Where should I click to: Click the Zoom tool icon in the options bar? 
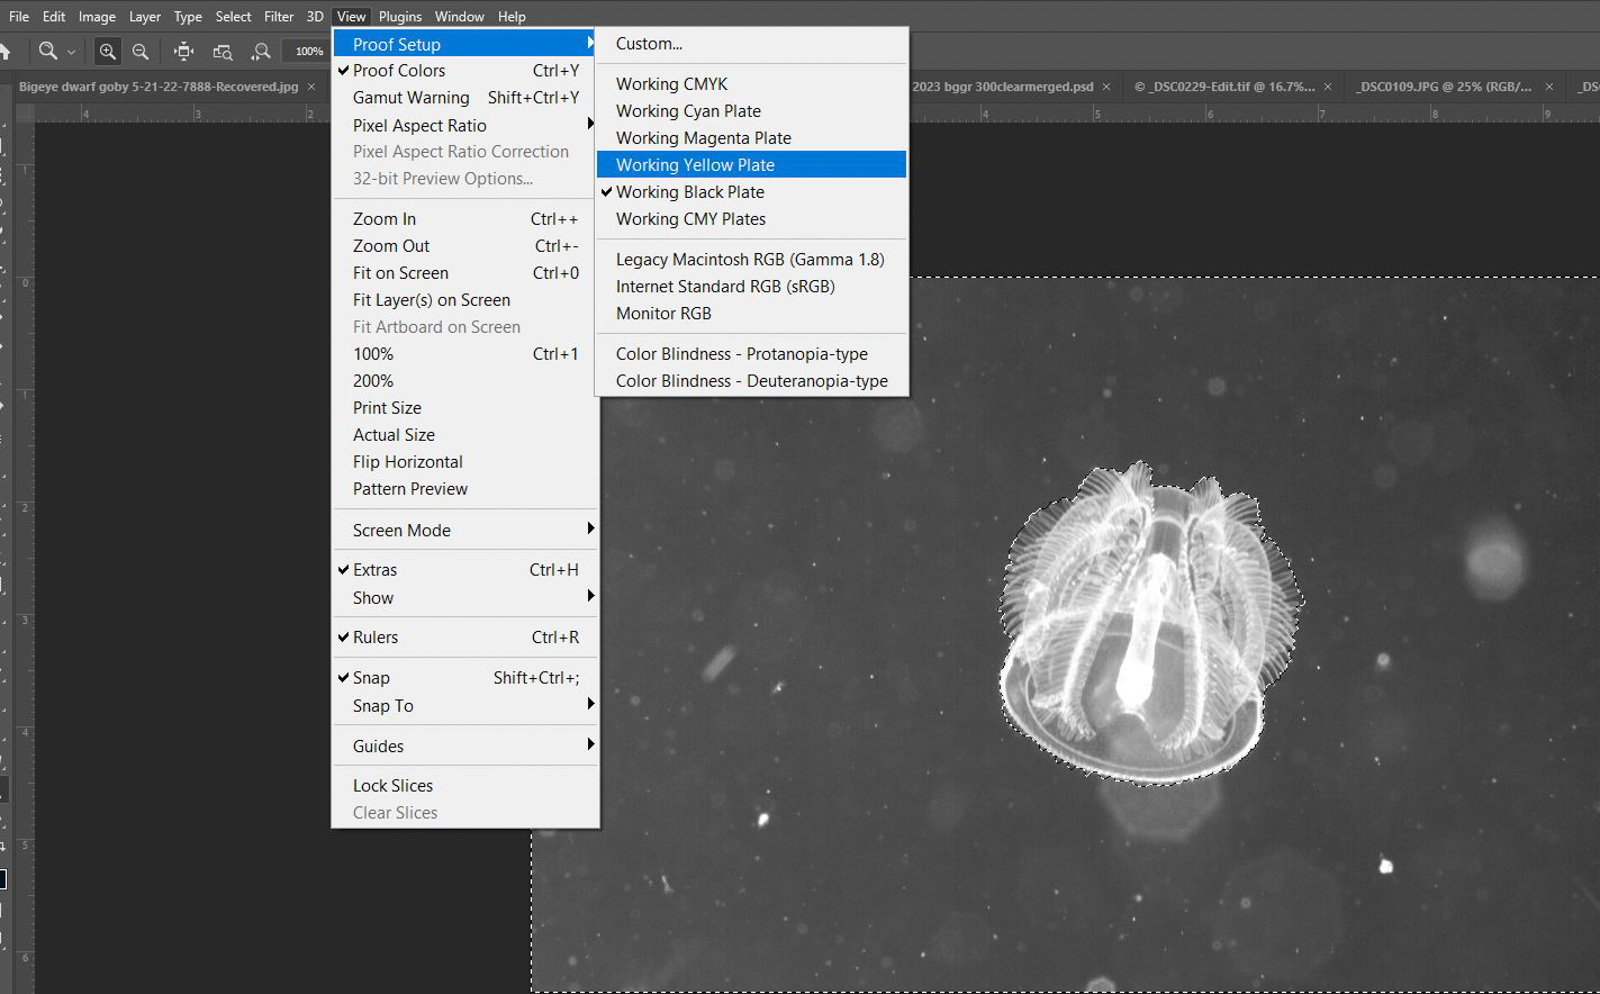pos(48,51)
